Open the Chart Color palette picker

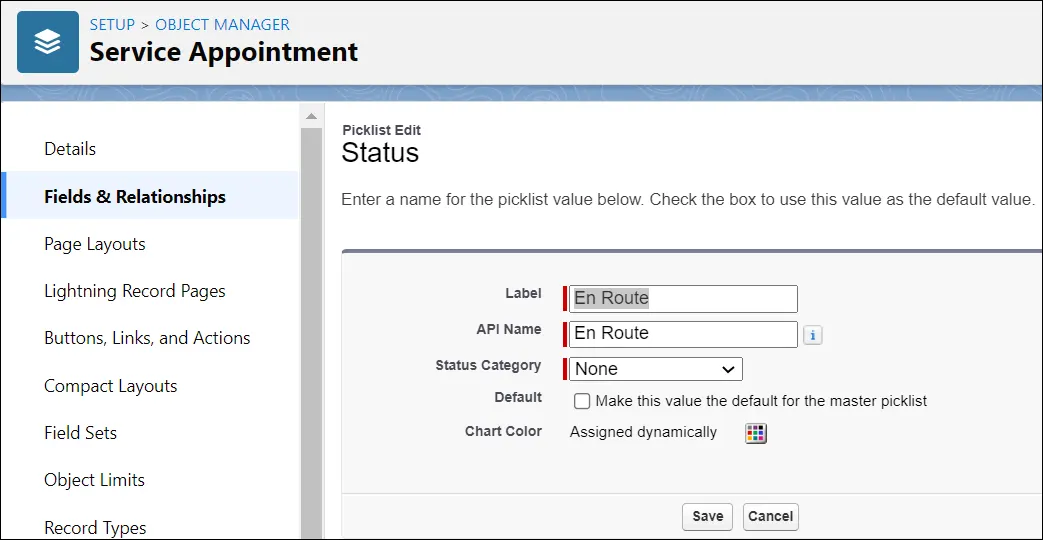(x=755, y=434)
